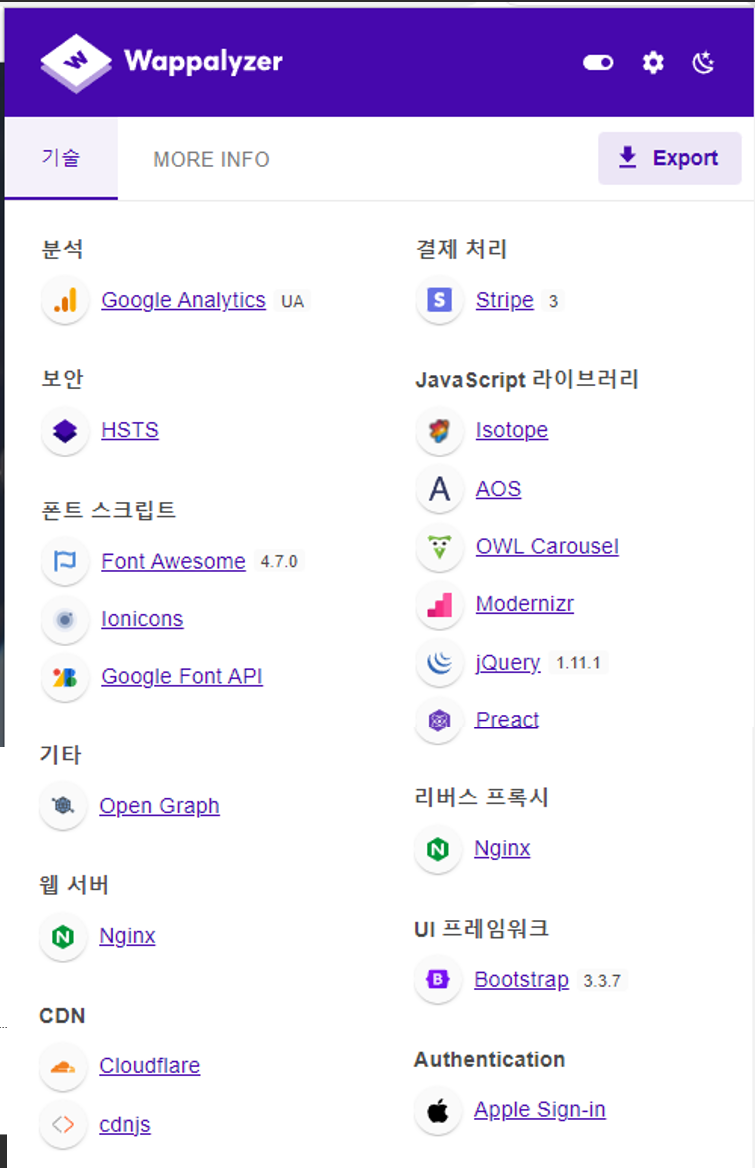Click the 폰트 스크립트 heading

click(109, 510)
